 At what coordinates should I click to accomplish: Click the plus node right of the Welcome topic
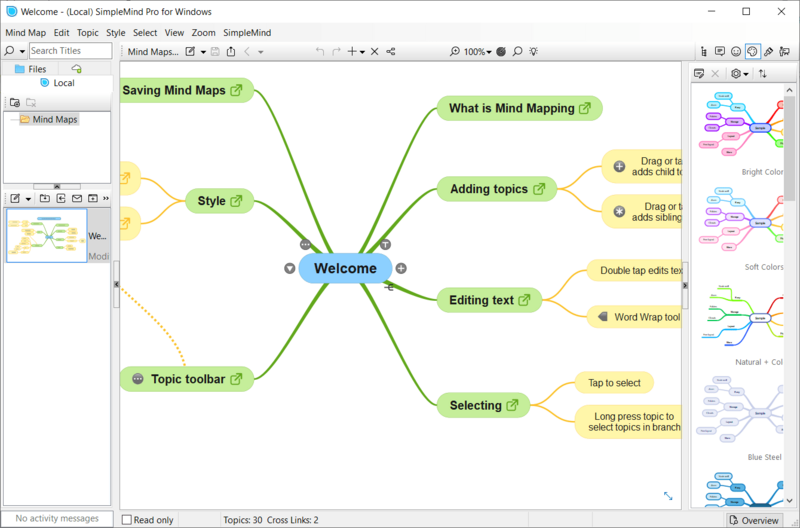coord(402,268)
